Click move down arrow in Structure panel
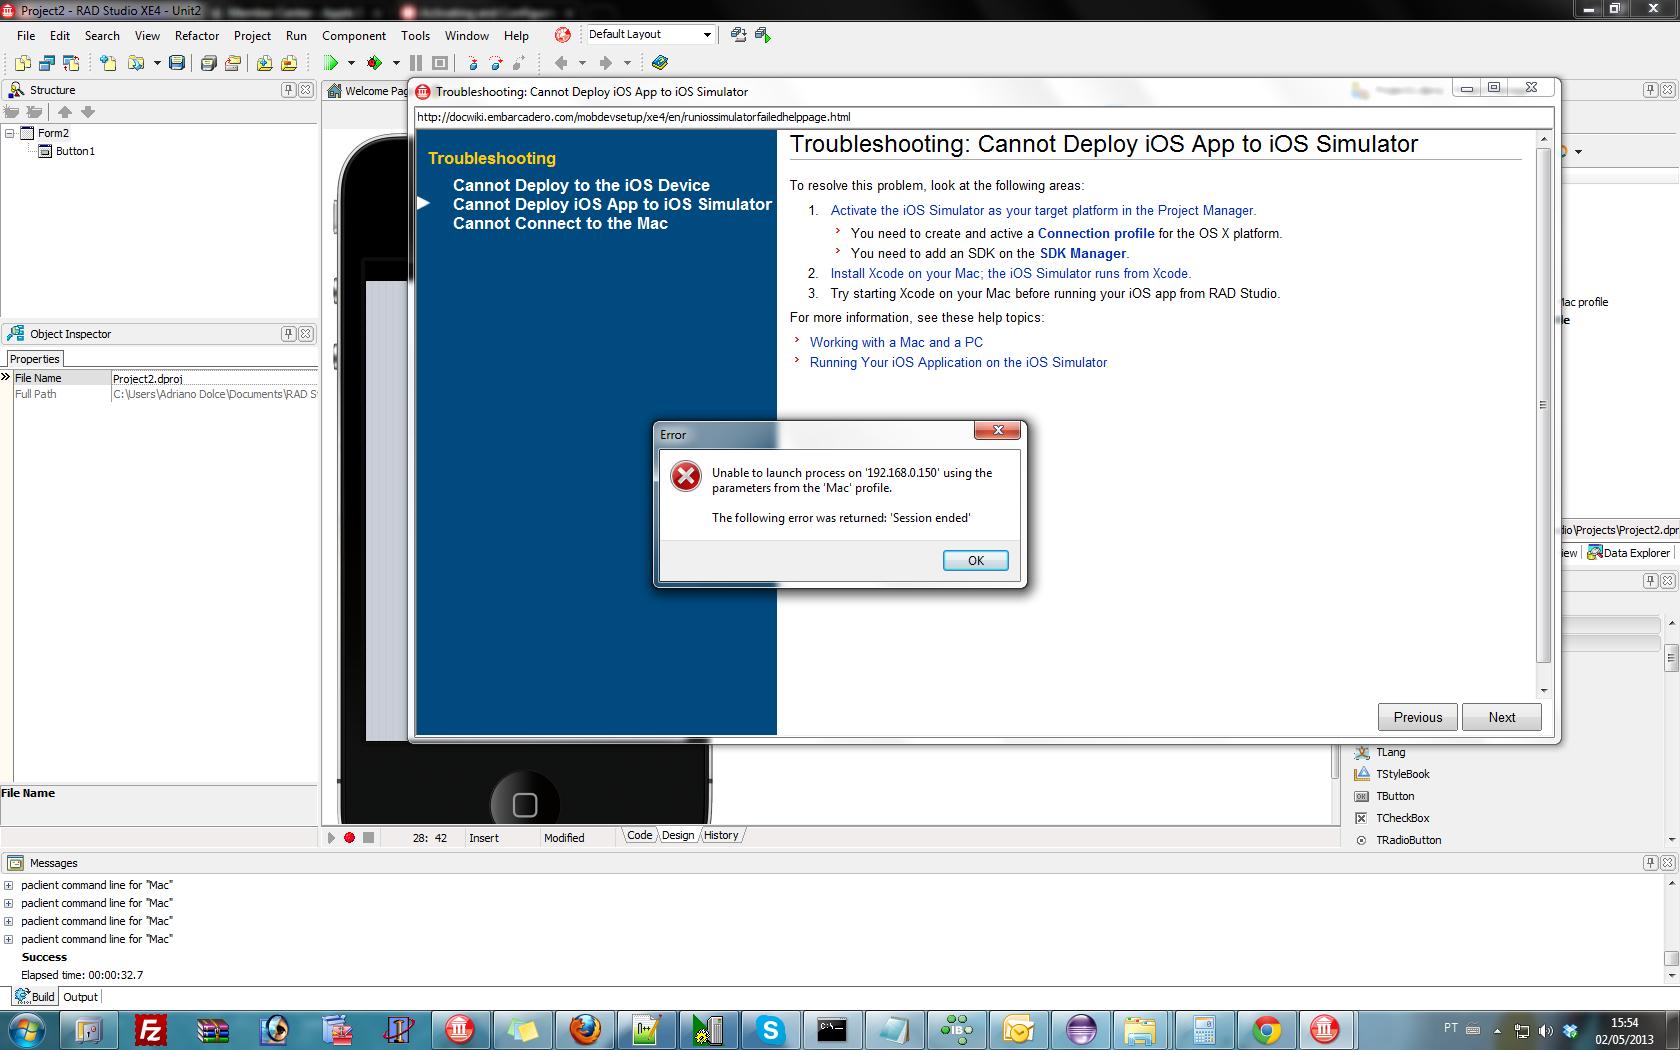Screen dimensions: 1680x1050 [88, 112]
